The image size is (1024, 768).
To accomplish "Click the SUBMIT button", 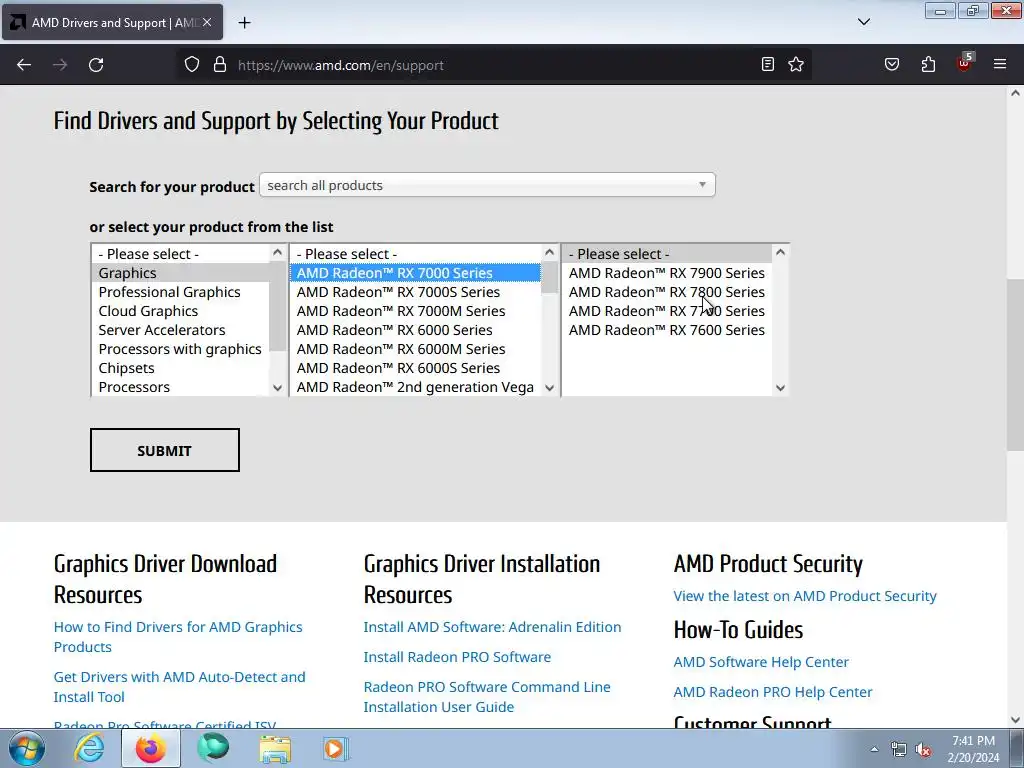I will click(165, 450).
